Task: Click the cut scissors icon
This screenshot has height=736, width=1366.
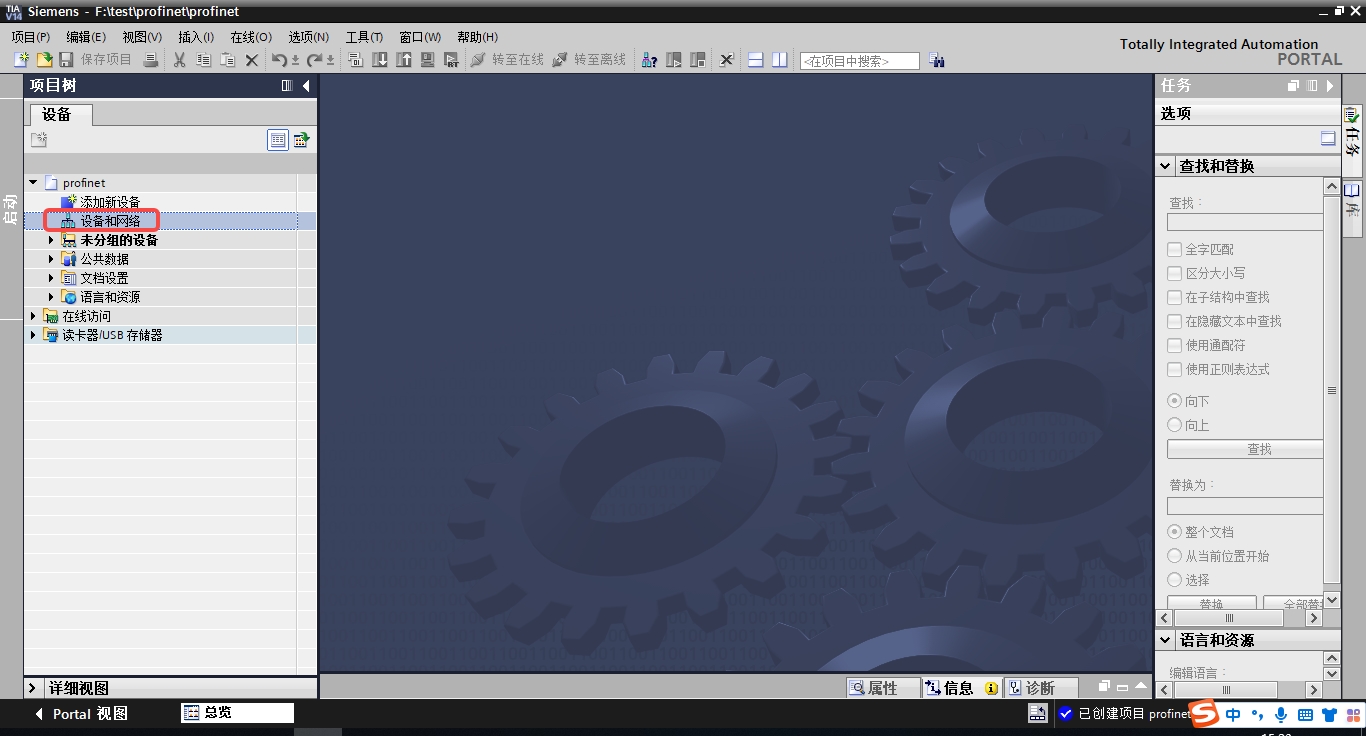Action: tap(180, 60)
